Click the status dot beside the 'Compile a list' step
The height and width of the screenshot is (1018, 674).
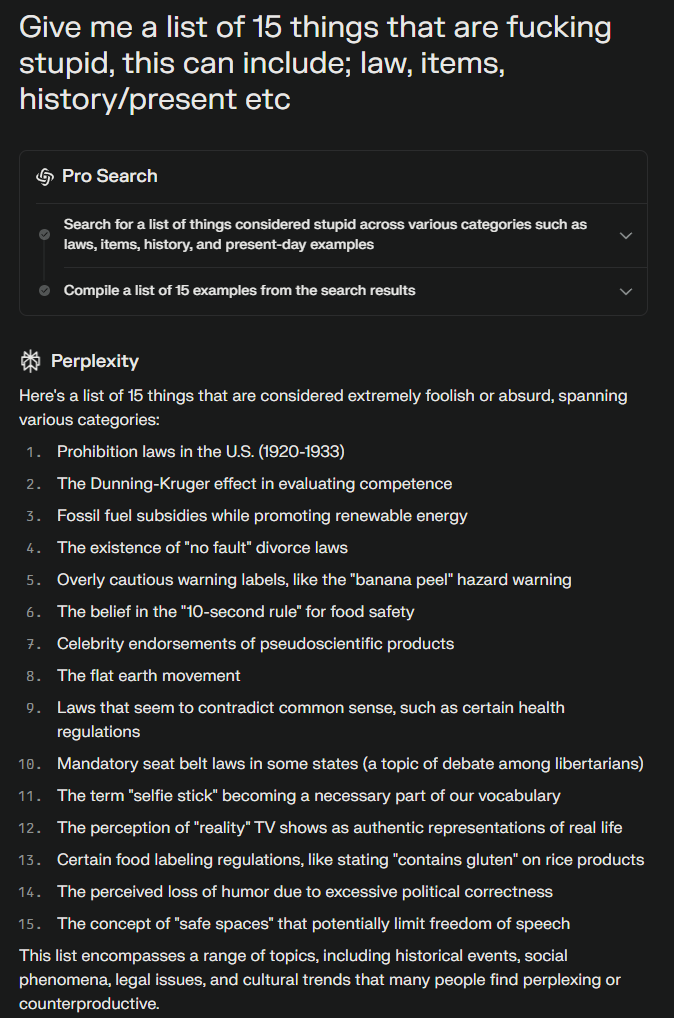coord(44,291)
